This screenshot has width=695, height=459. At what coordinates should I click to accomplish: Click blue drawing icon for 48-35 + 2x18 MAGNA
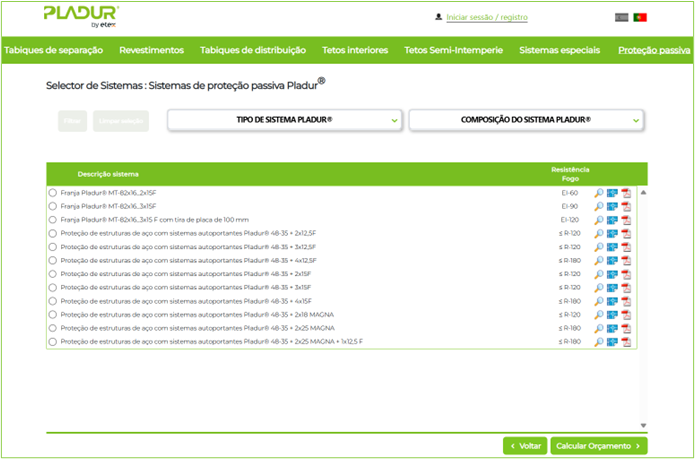(x=612, y=315)
